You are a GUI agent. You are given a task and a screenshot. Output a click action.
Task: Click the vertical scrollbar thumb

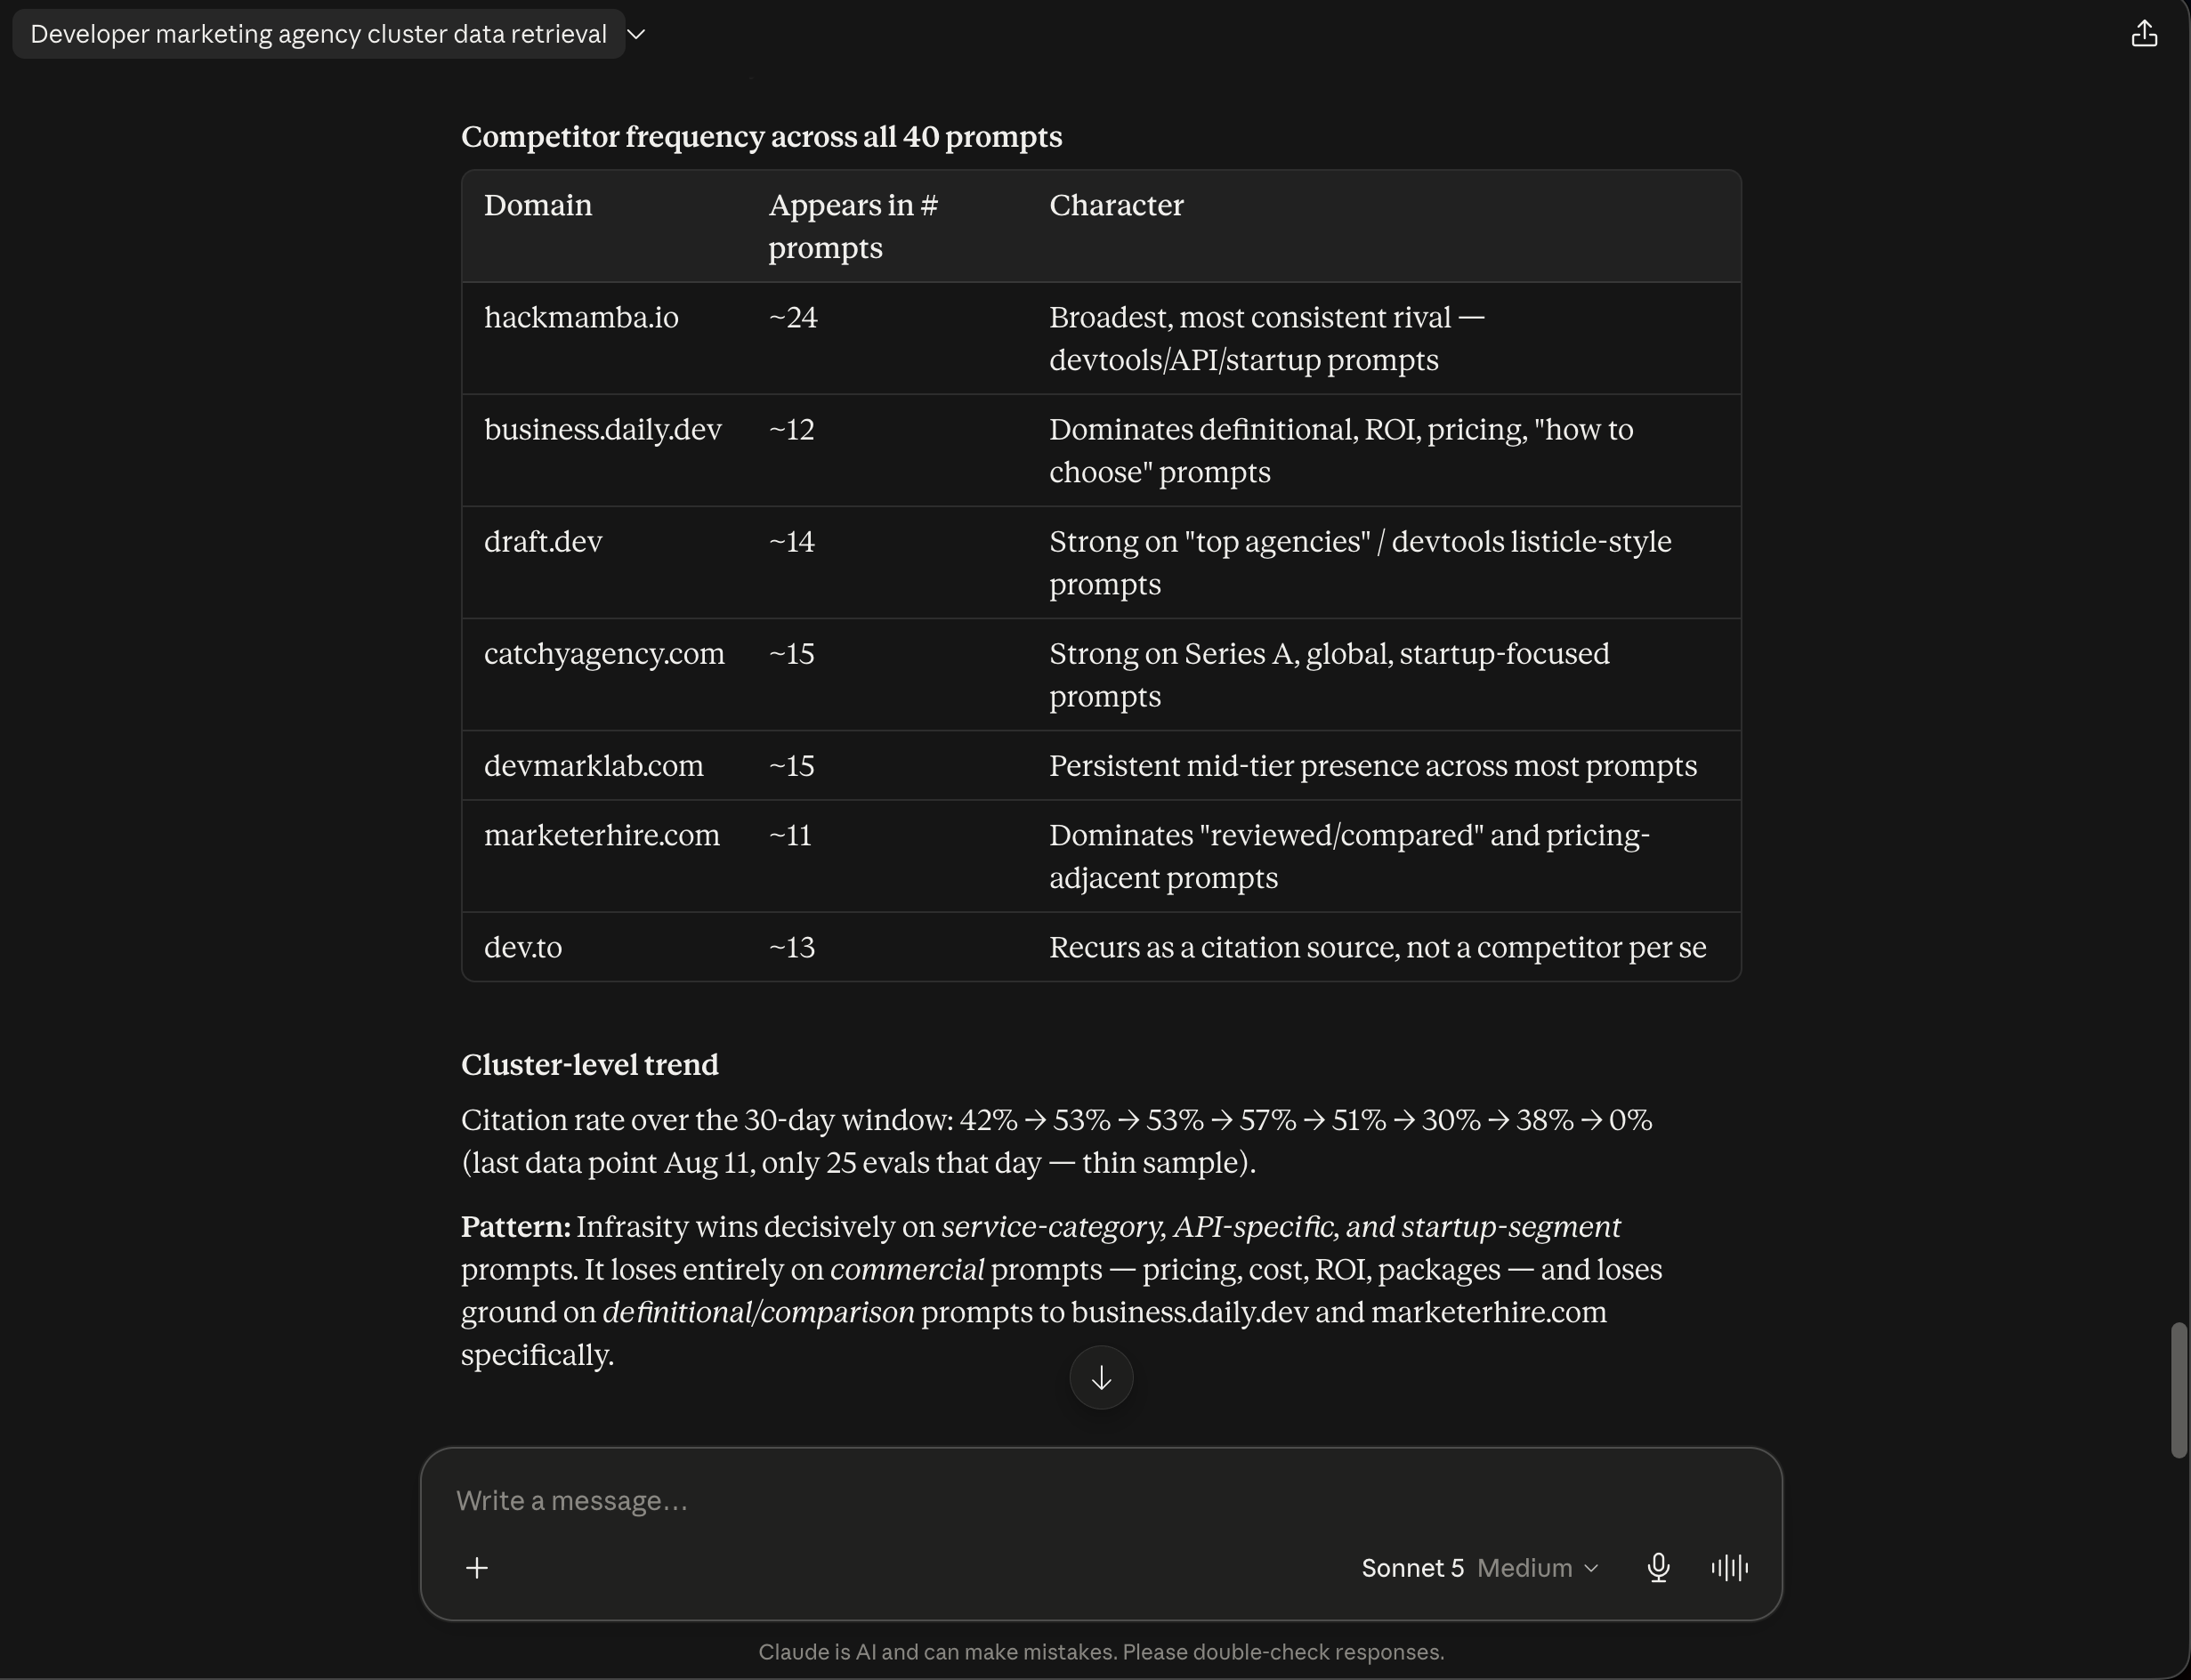click(2179, 1390)
